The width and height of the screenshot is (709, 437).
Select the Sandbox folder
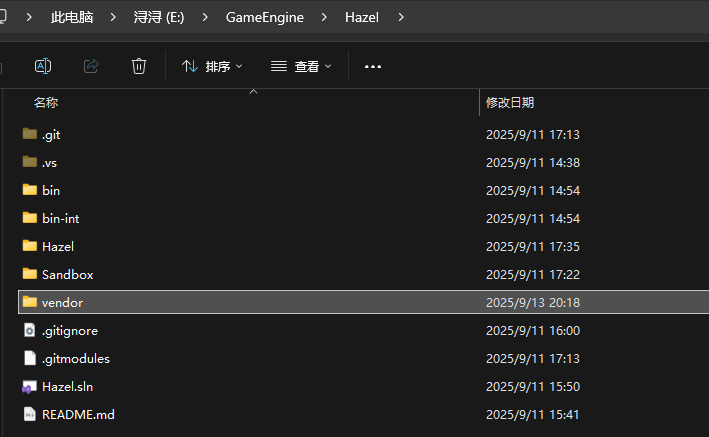67,274
